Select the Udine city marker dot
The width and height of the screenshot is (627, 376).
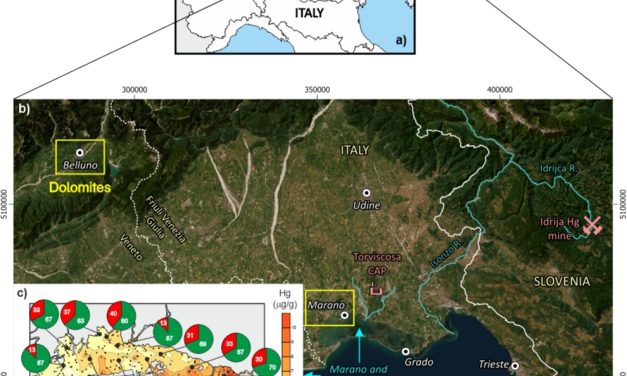click(x=366, y=193)
